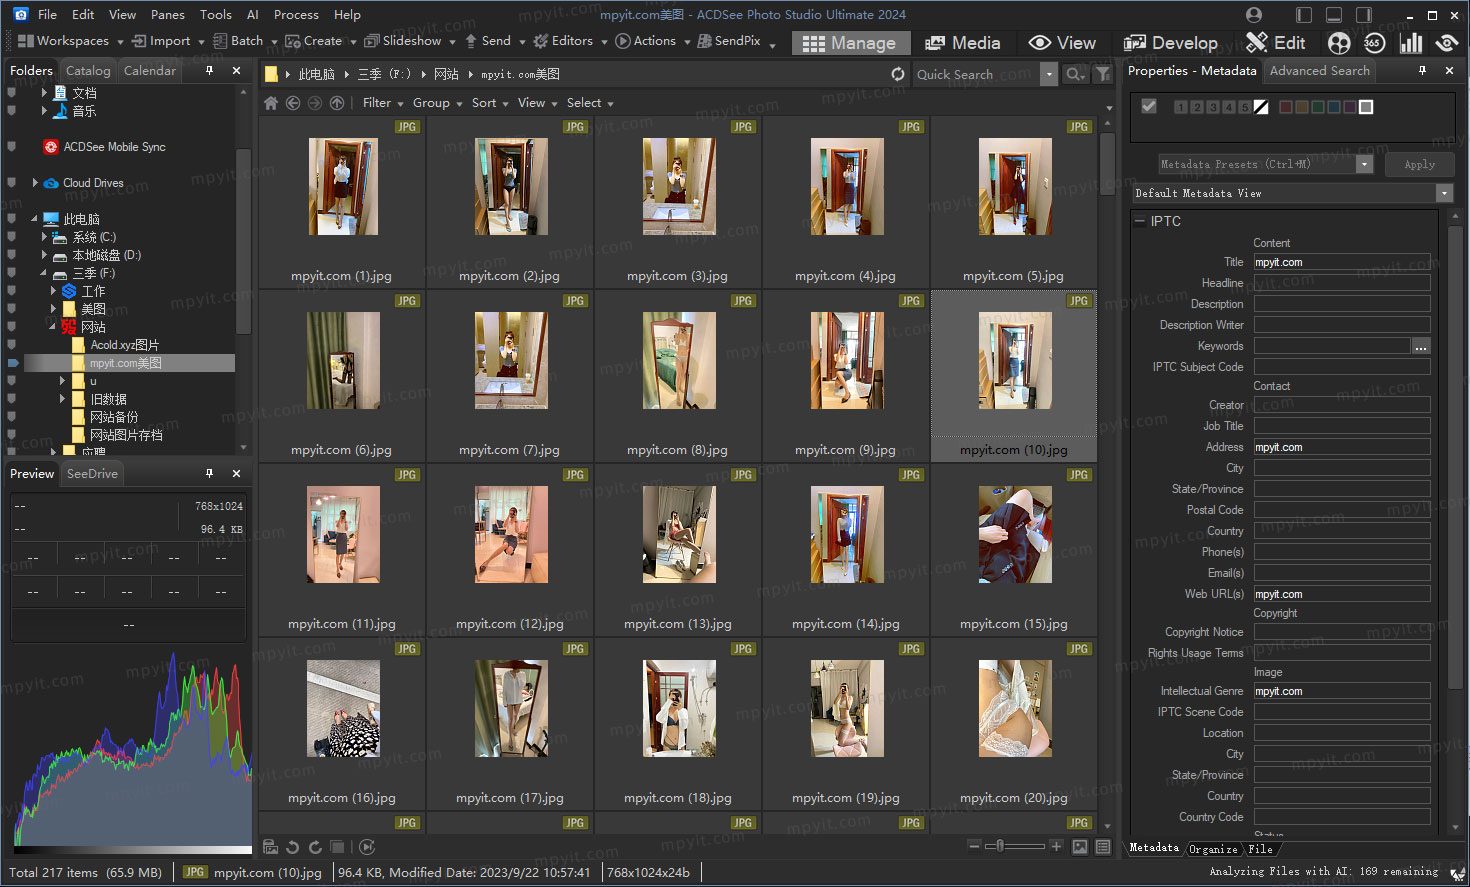The width and height of the screenshot is (1470, 887).
Task: Click the Apply metadata button
Action: pyautogui.click(x=1419, y=165)
